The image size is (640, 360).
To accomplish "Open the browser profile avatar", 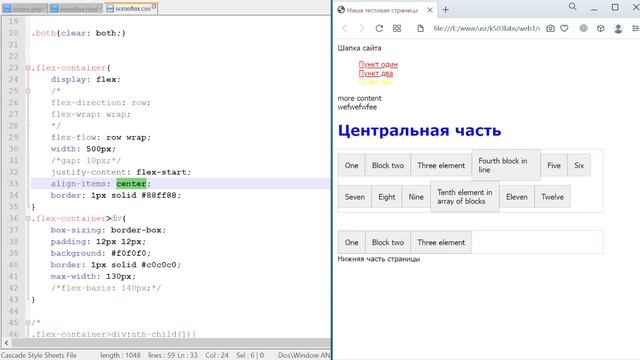I will tap(618, 28).
